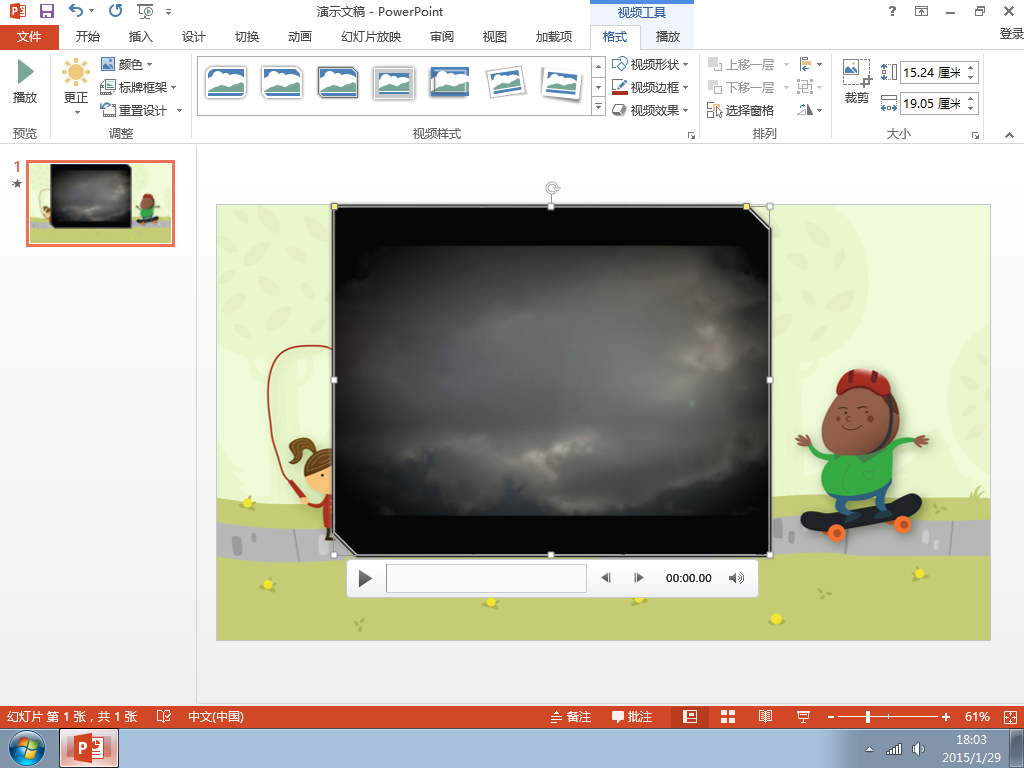
Task: Open Video Shape (视频形状) options
Action: 650,64
